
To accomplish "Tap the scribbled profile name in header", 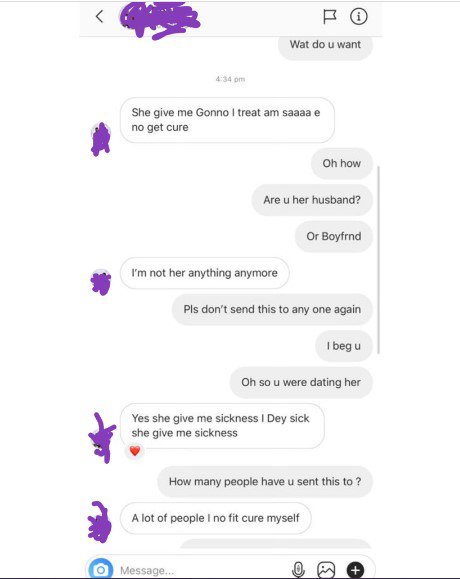I will [x=159, y=20].
